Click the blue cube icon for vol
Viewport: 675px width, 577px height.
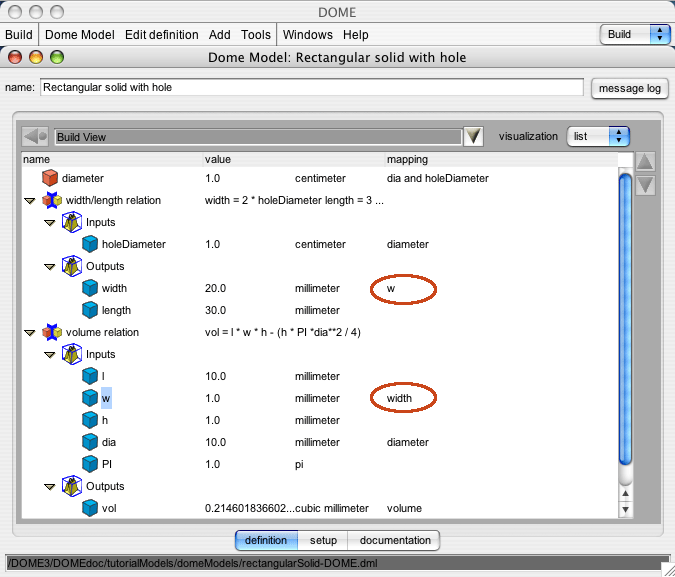coord(90,508)
